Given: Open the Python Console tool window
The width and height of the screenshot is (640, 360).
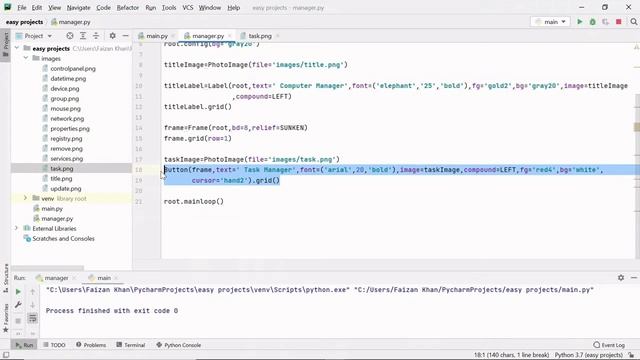Looking at the screenshot, I should pos(178,345).
